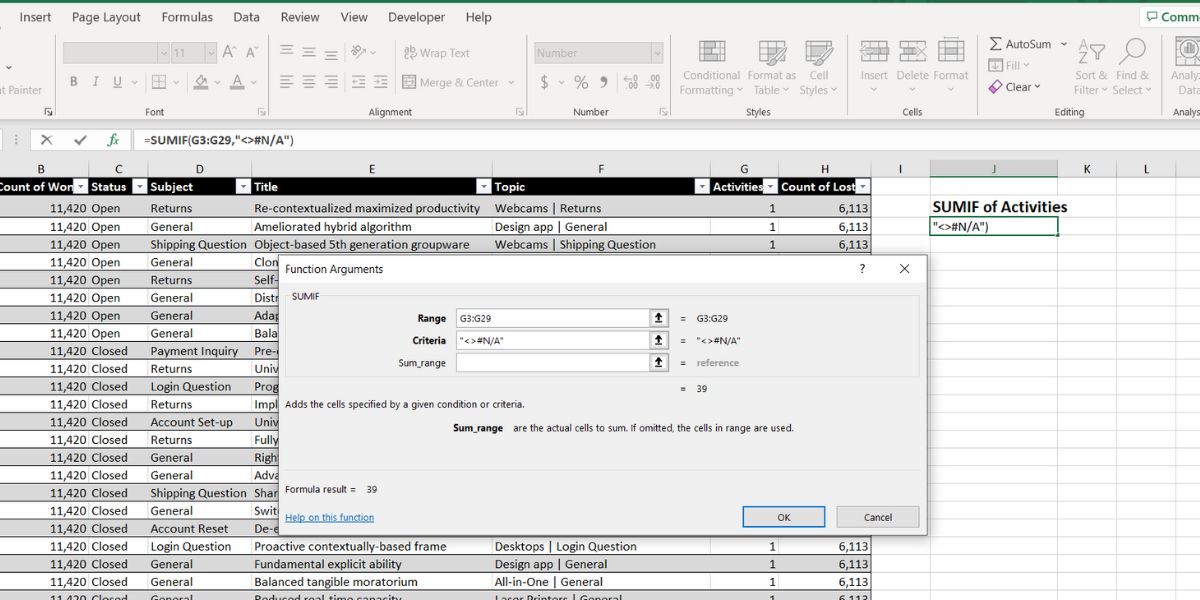Click OK in Function Arguments dialog
The height and width of the screenshot is (600, 1200).
(784, 517)
